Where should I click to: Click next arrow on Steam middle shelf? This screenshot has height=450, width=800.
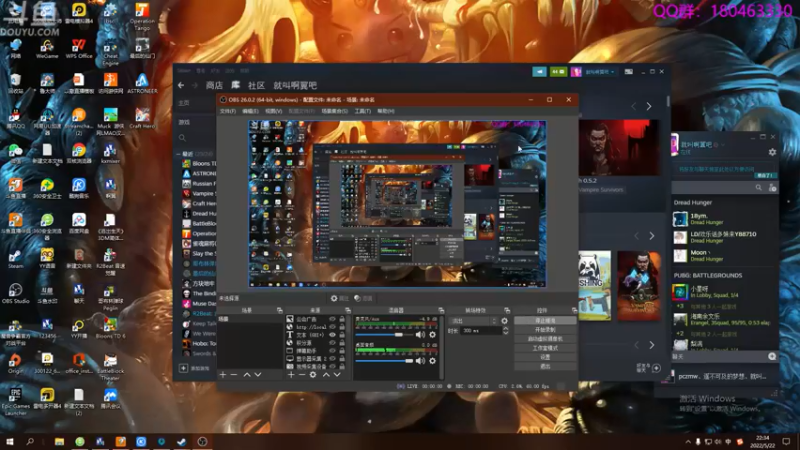(x=652, y=236)
